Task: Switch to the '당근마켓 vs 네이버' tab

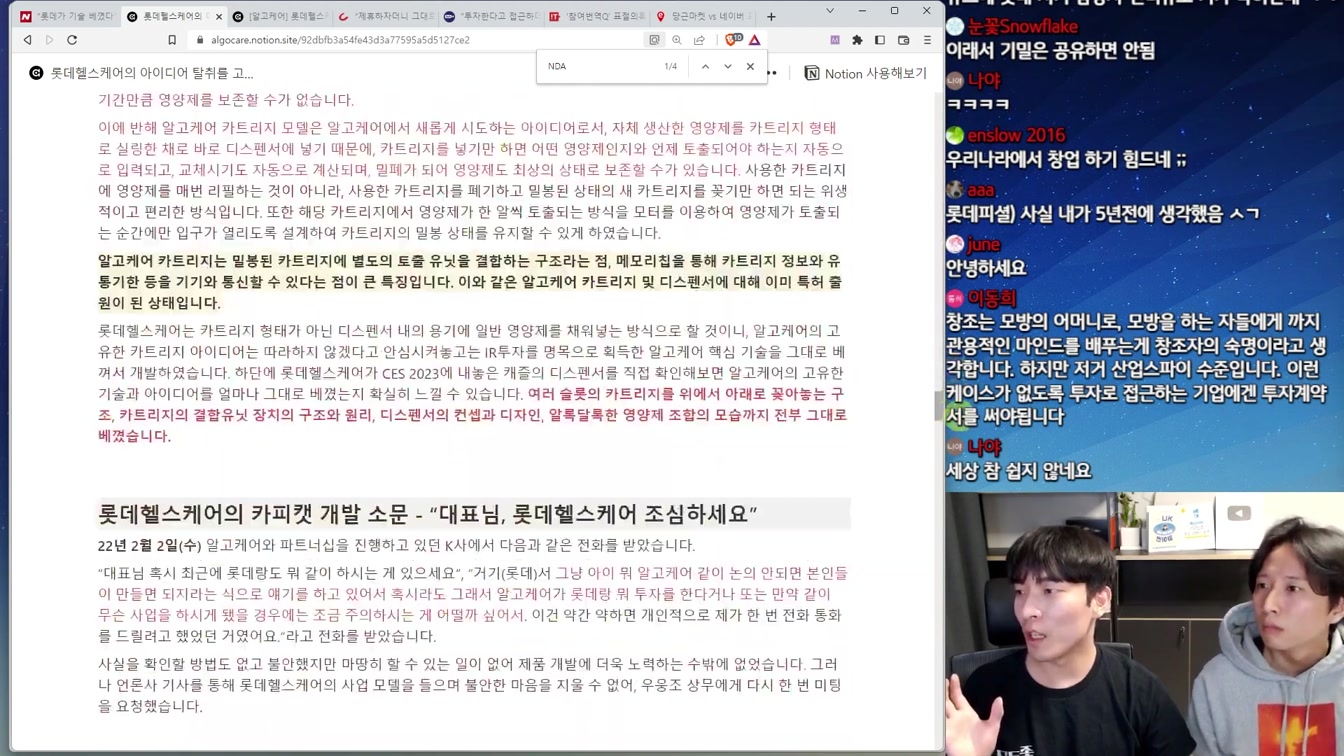Action: [x=703, y=16]
